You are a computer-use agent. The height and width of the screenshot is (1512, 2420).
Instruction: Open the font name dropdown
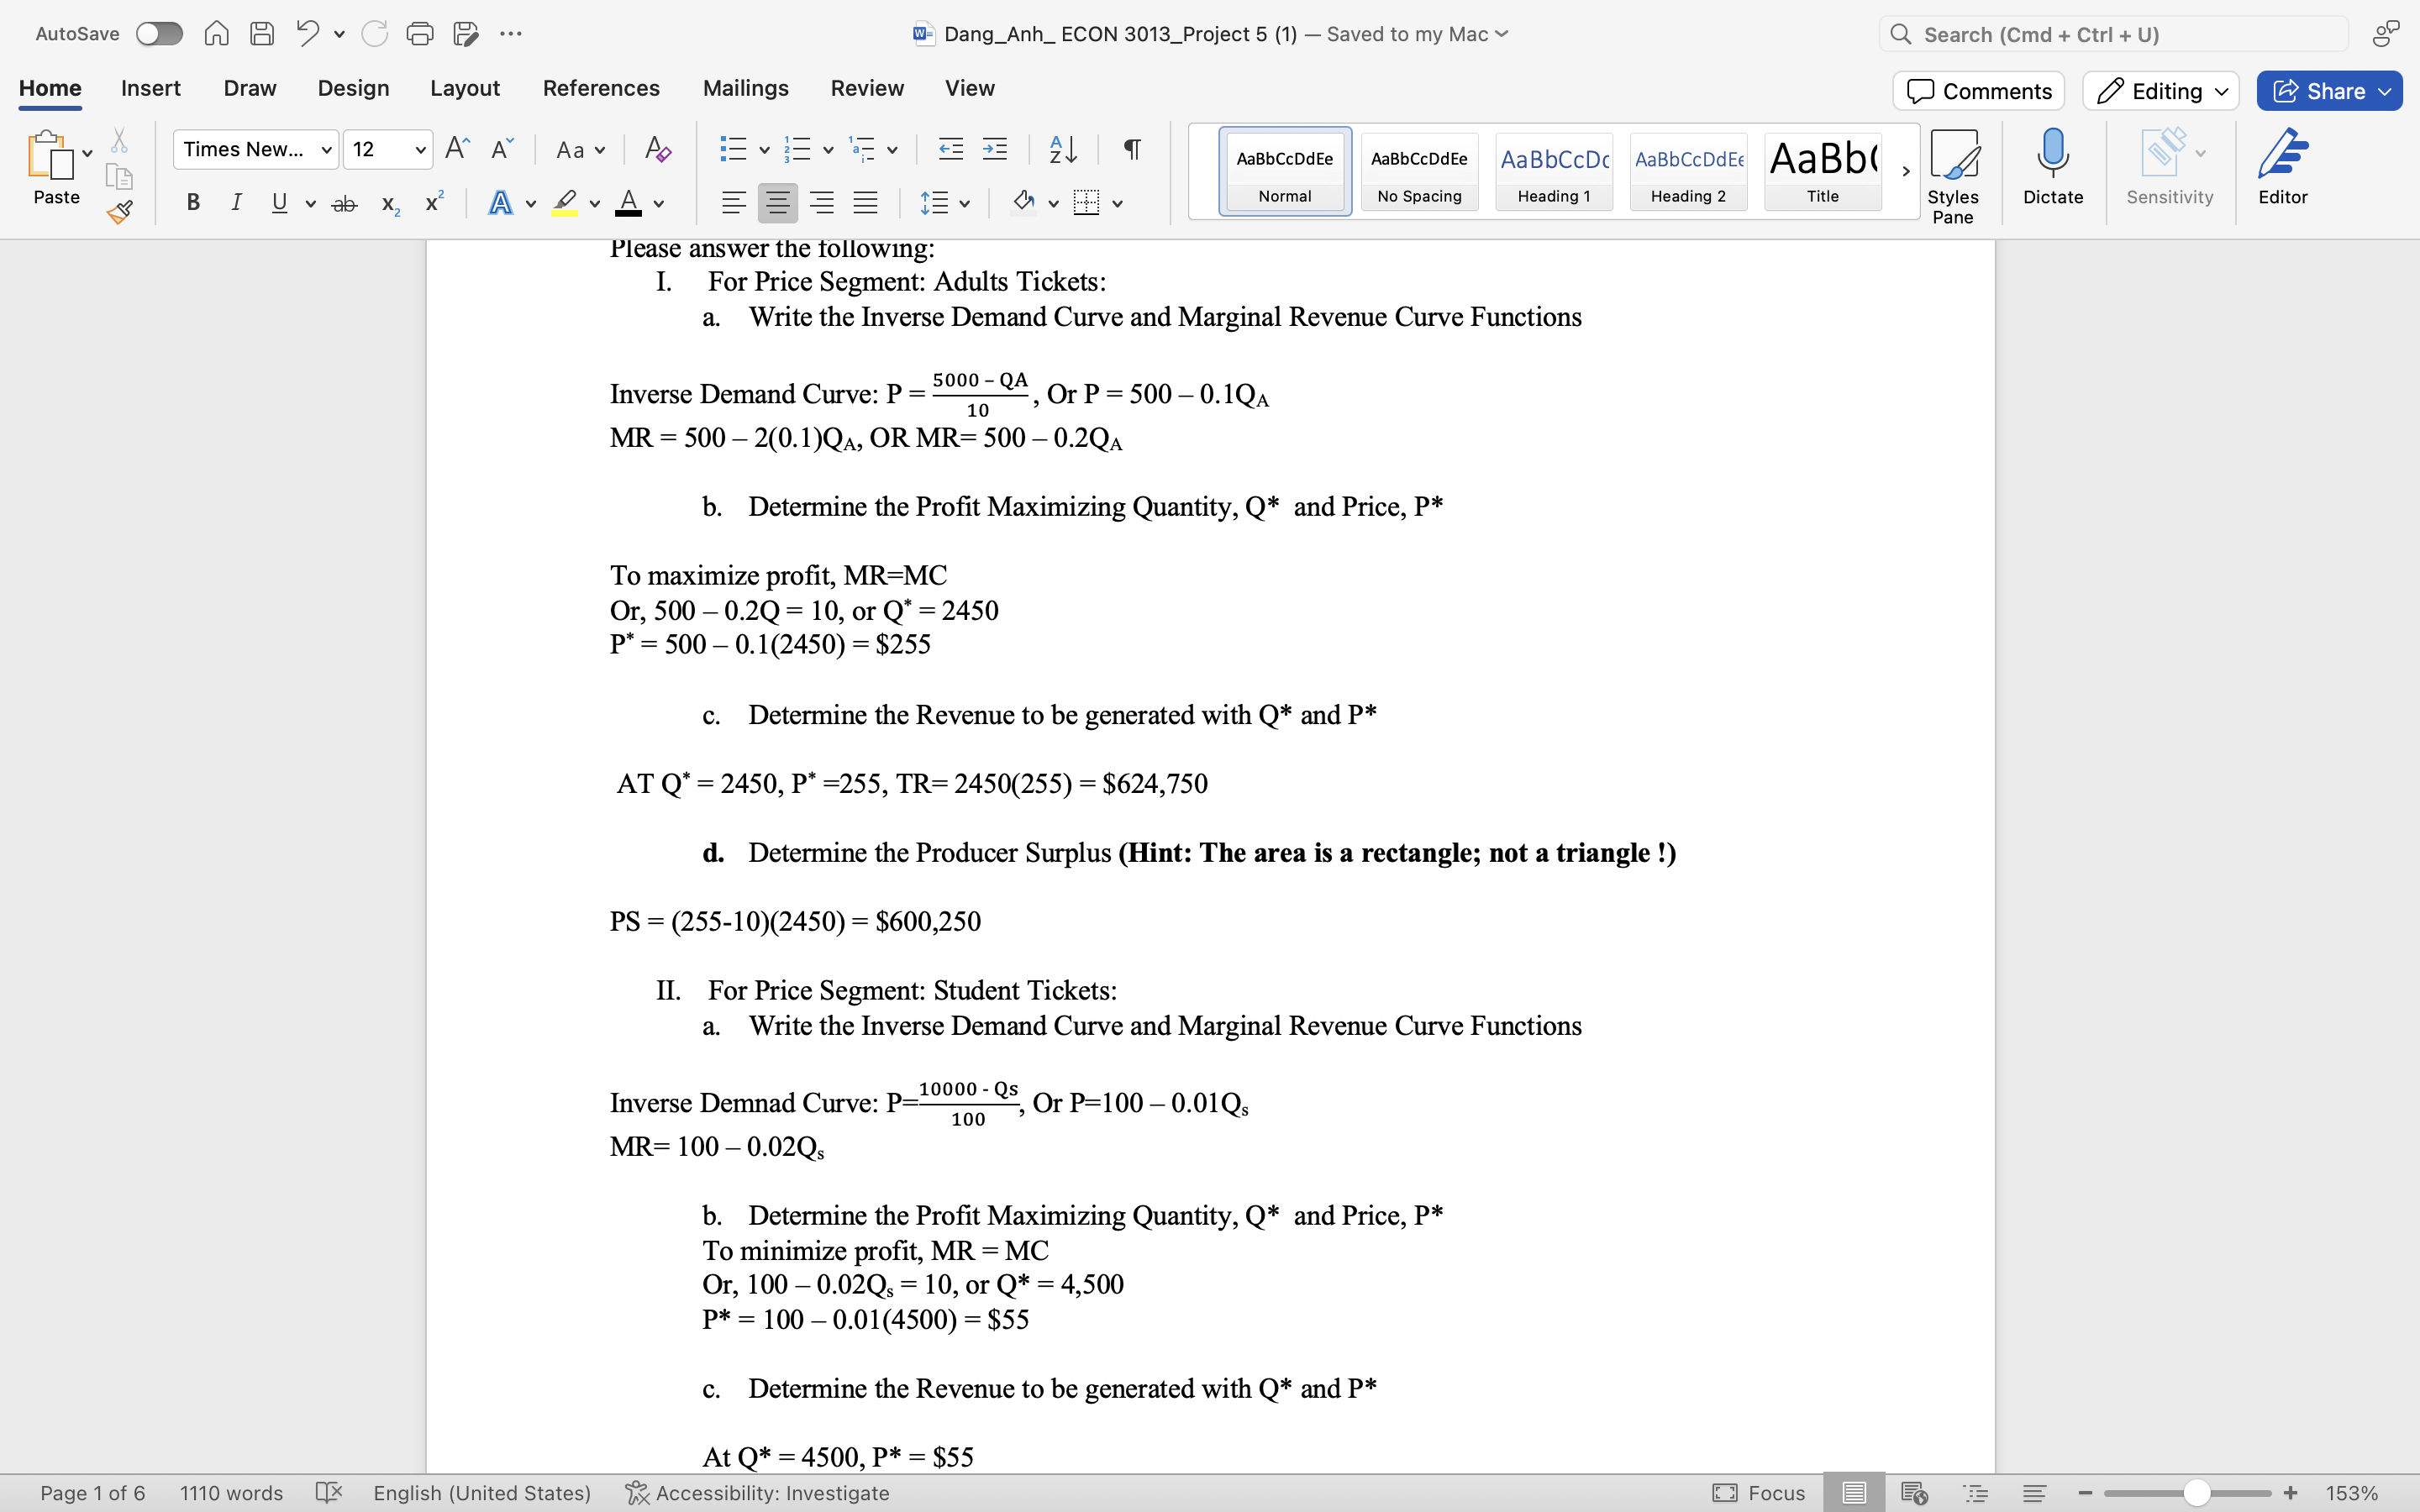point(256,150)
